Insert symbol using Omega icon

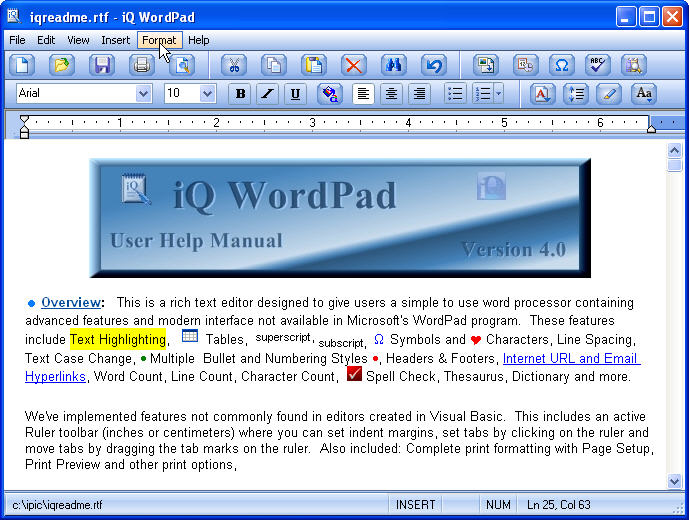click(x=561, y=66)
